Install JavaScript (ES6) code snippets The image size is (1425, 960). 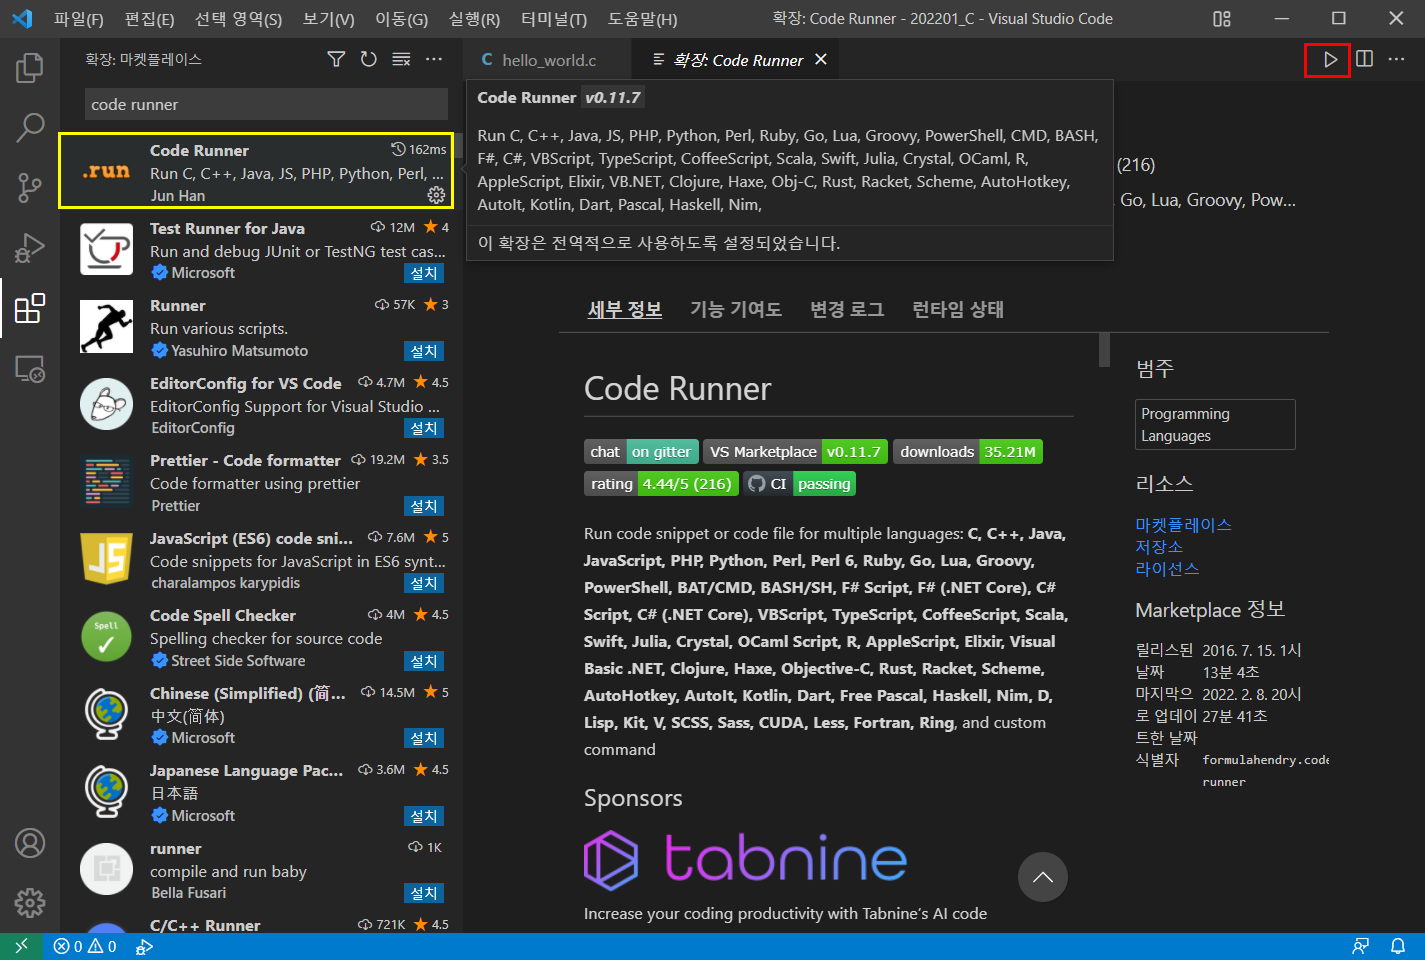(x=423, y=583)
